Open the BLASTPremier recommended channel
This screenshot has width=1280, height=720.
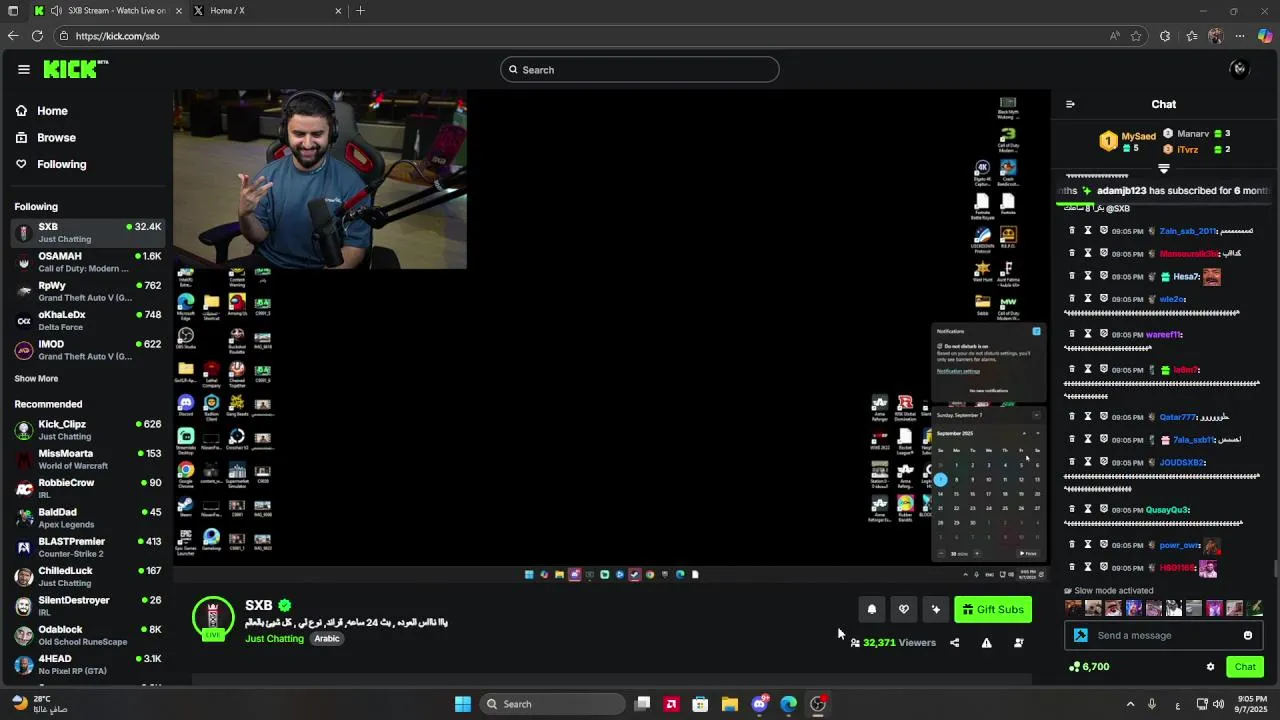[x=88, y=547]
